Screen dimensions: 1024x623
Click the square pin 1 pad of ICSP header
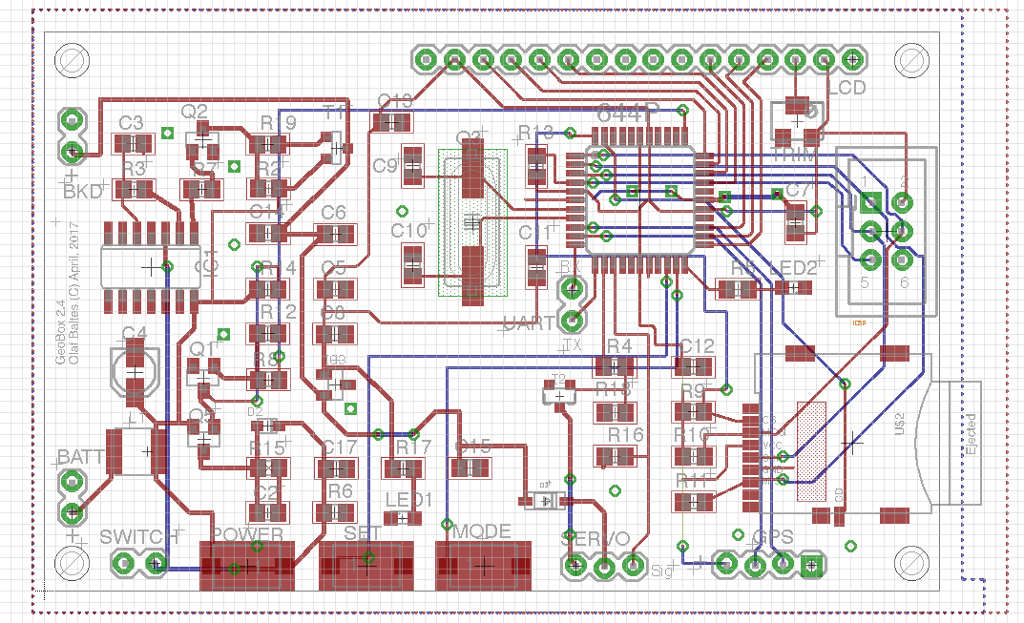871,202
